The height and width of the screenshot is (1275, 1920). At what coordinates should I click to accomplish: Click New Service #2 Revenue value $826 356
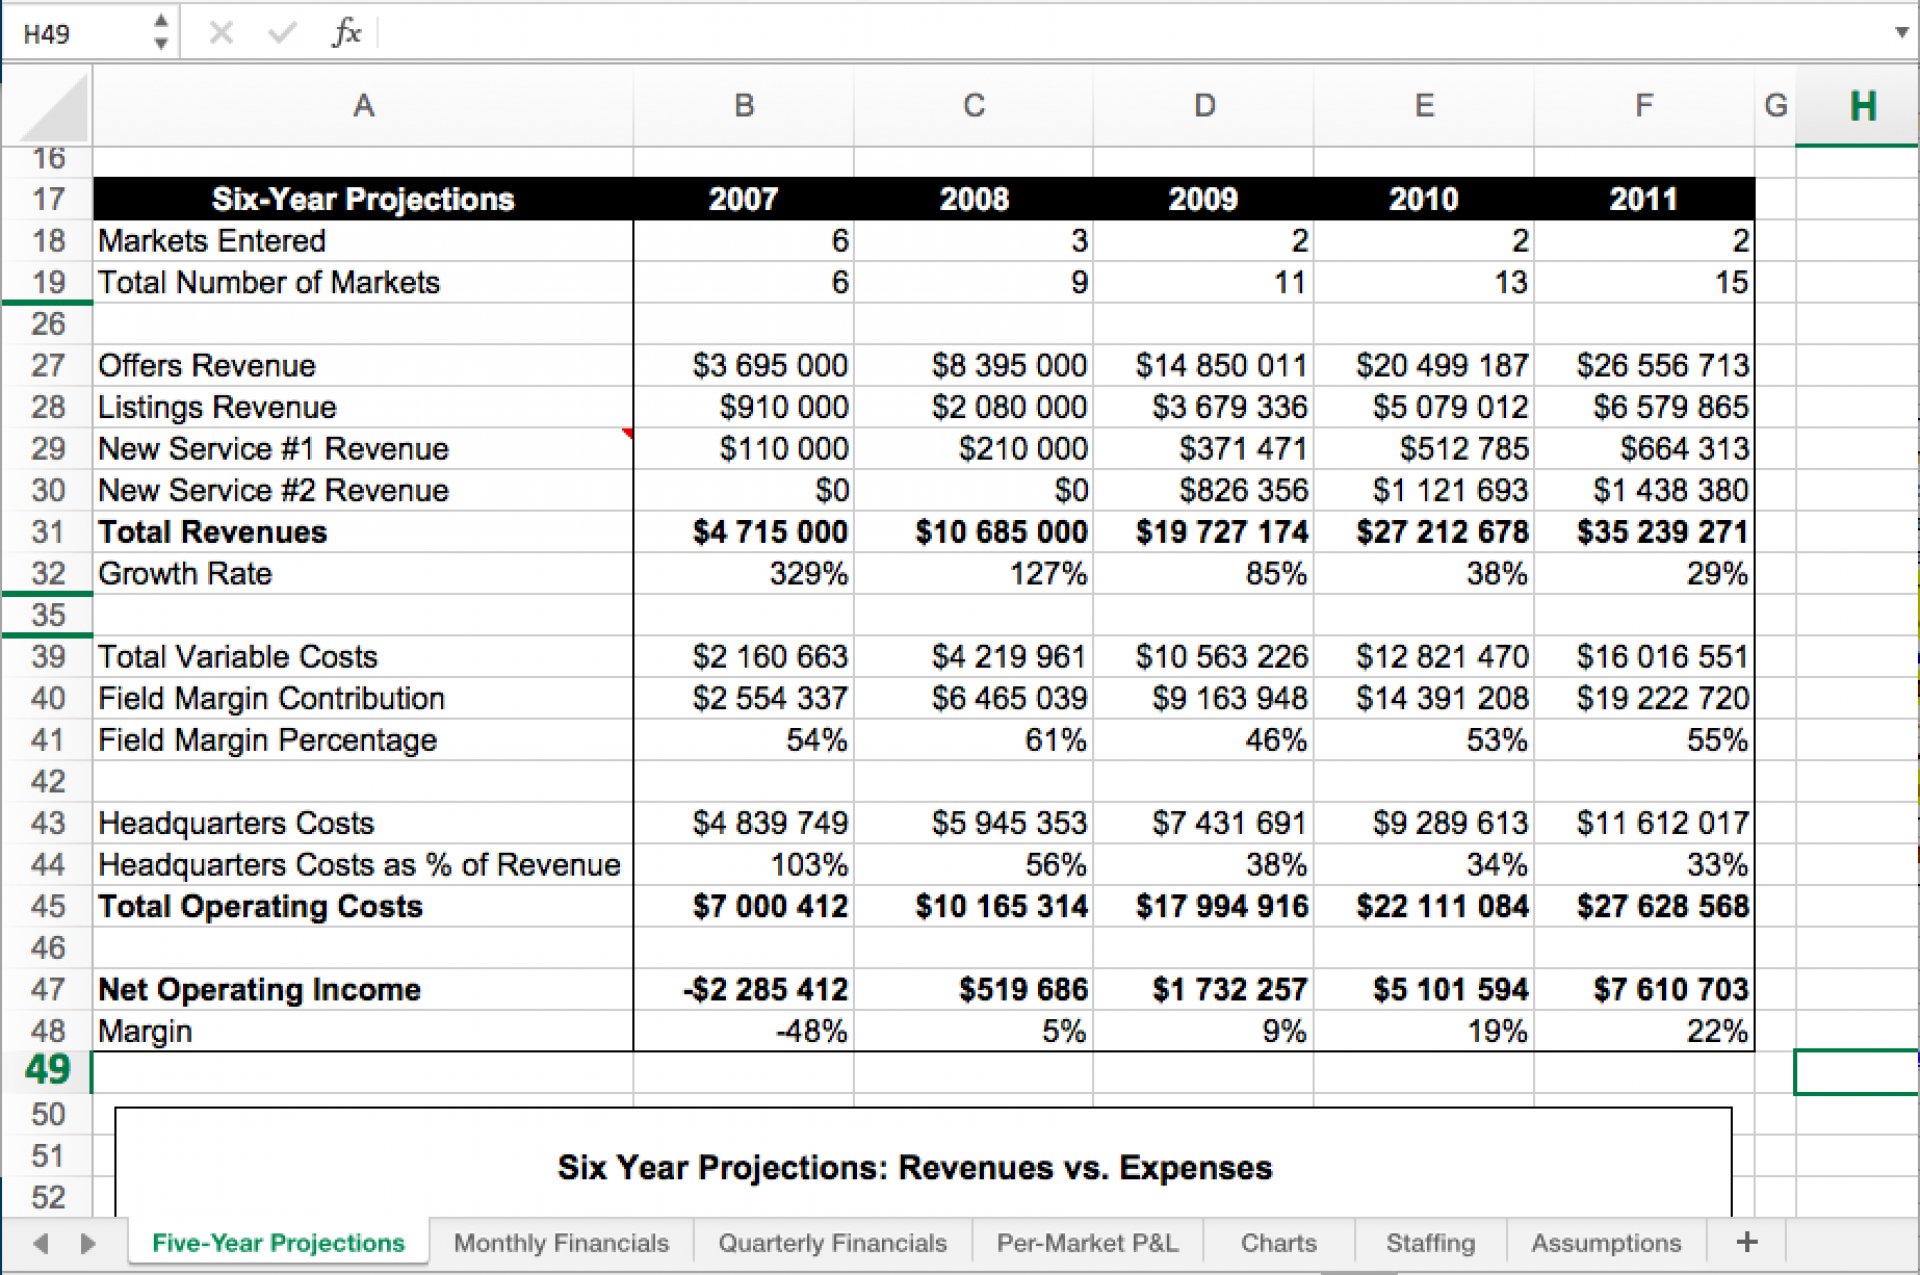tap(1204, 490)
